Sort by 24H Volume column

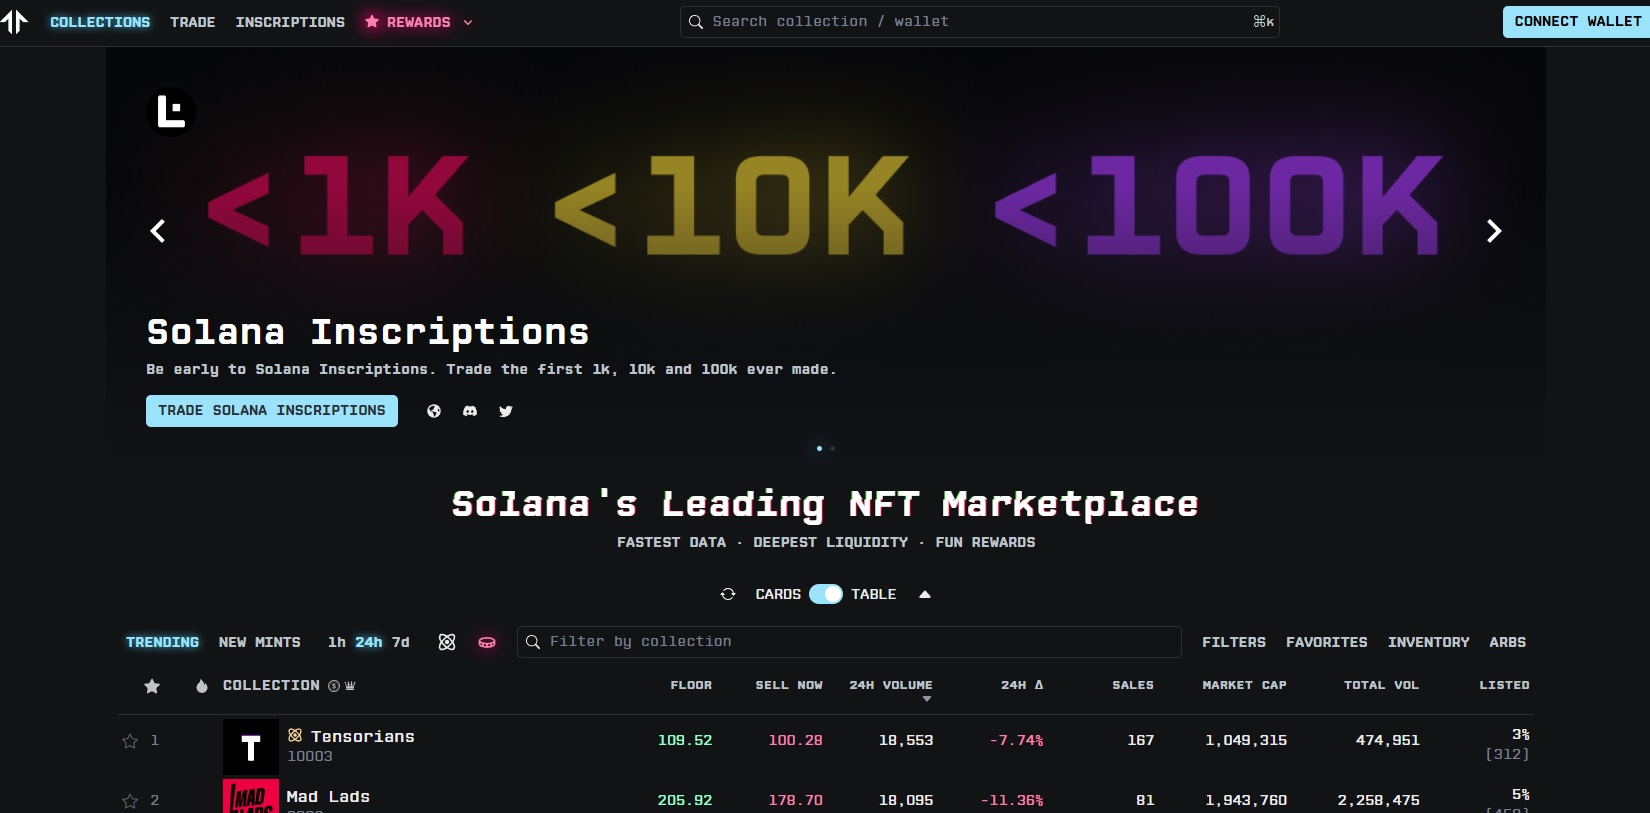(x=891, y=685)
